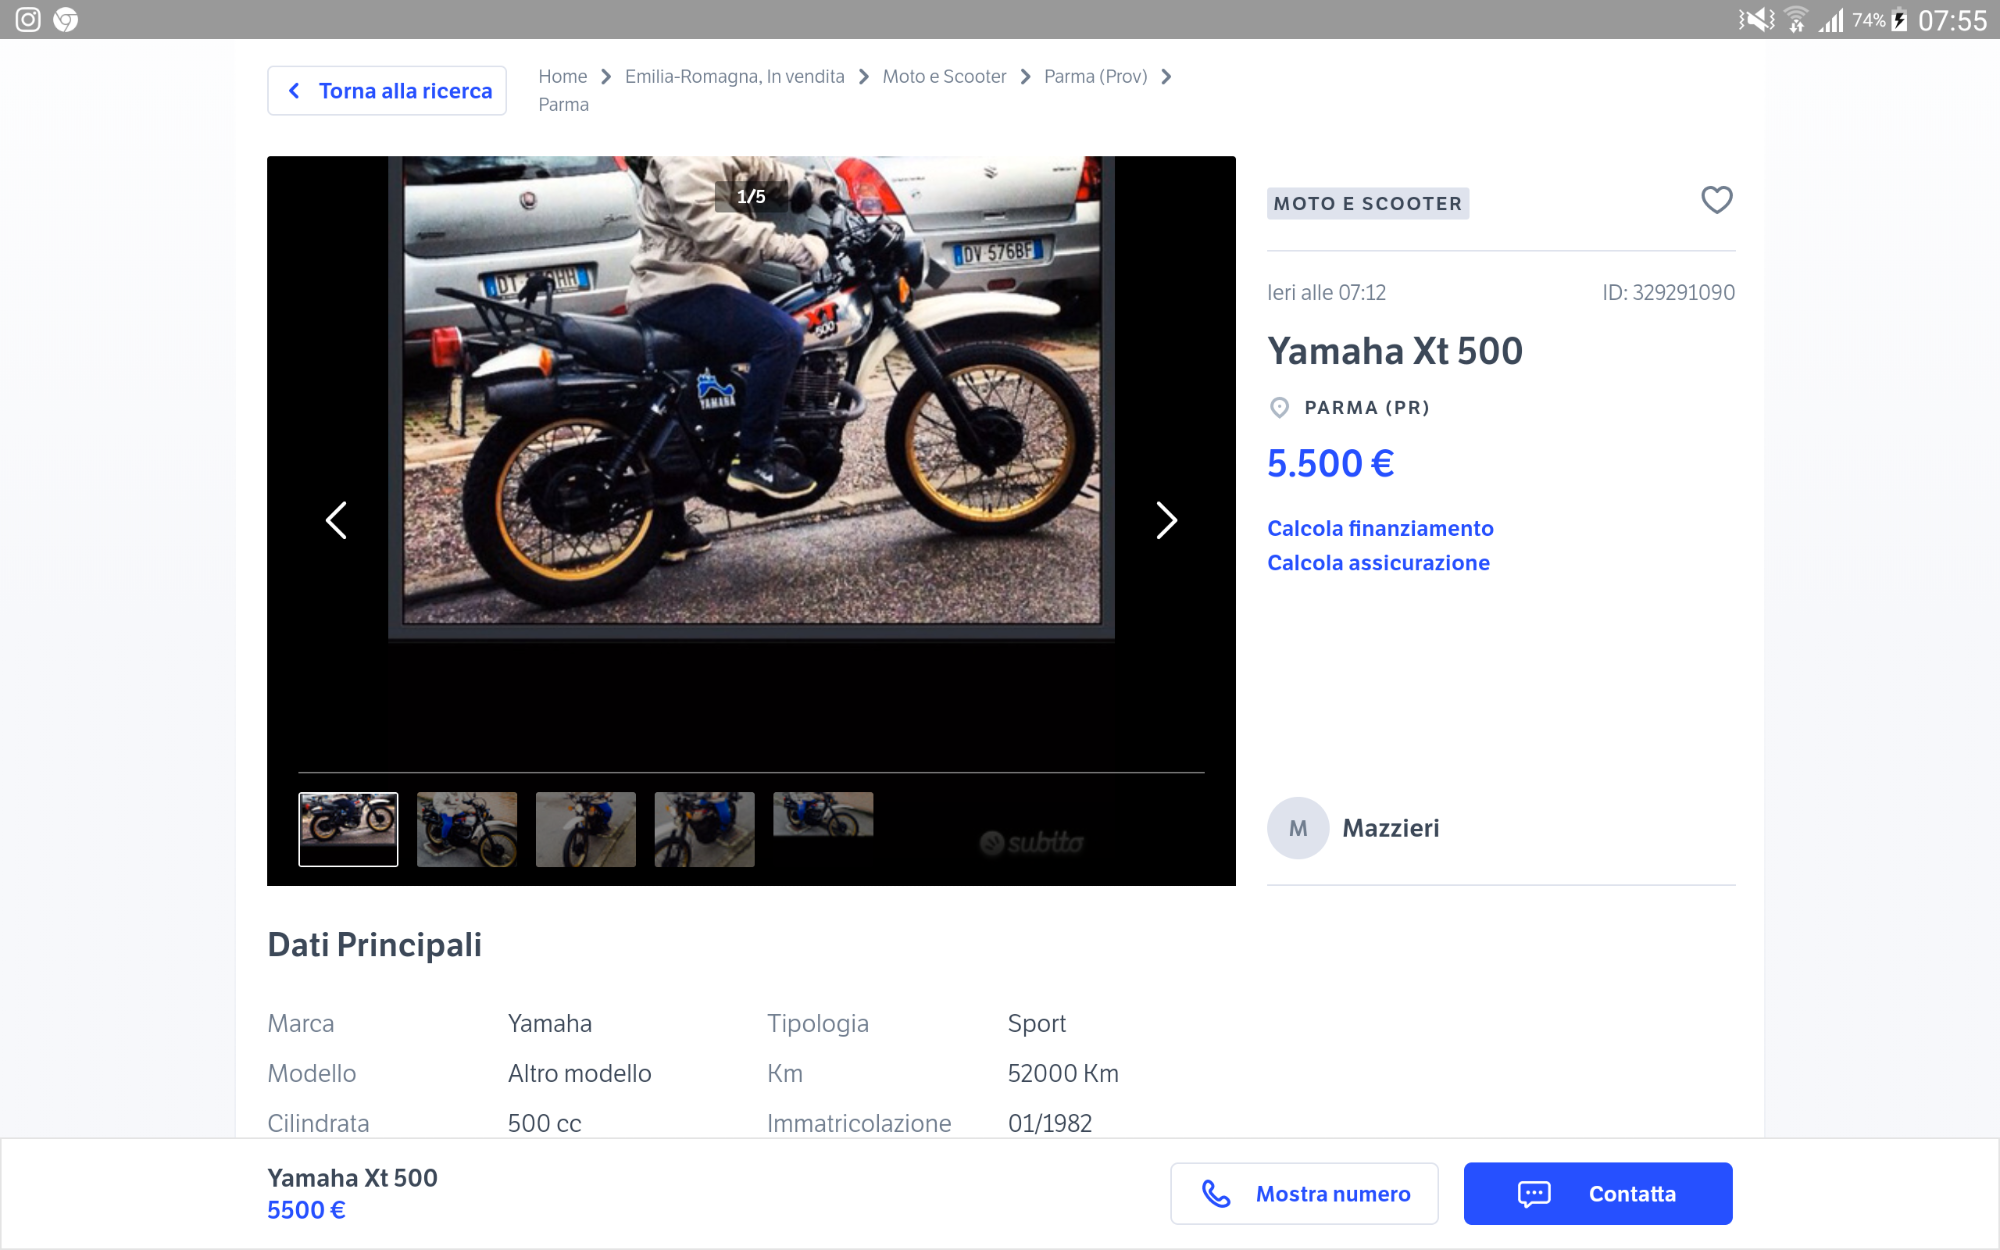Open Home breadcrumb link
The width and height of the screenshot is (2000, 1250).
point(562,77)
